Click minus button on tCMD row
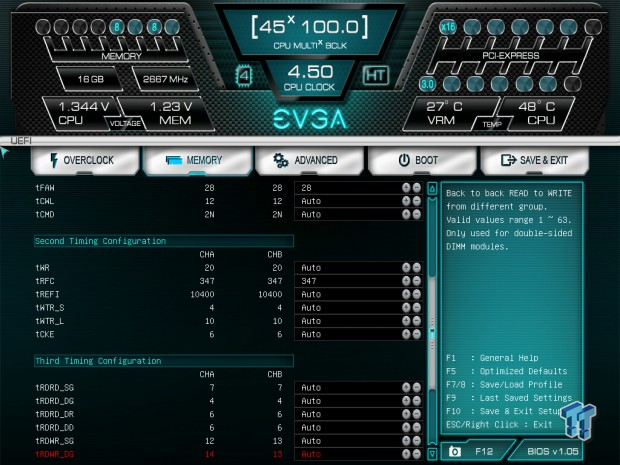 [417, 214]
